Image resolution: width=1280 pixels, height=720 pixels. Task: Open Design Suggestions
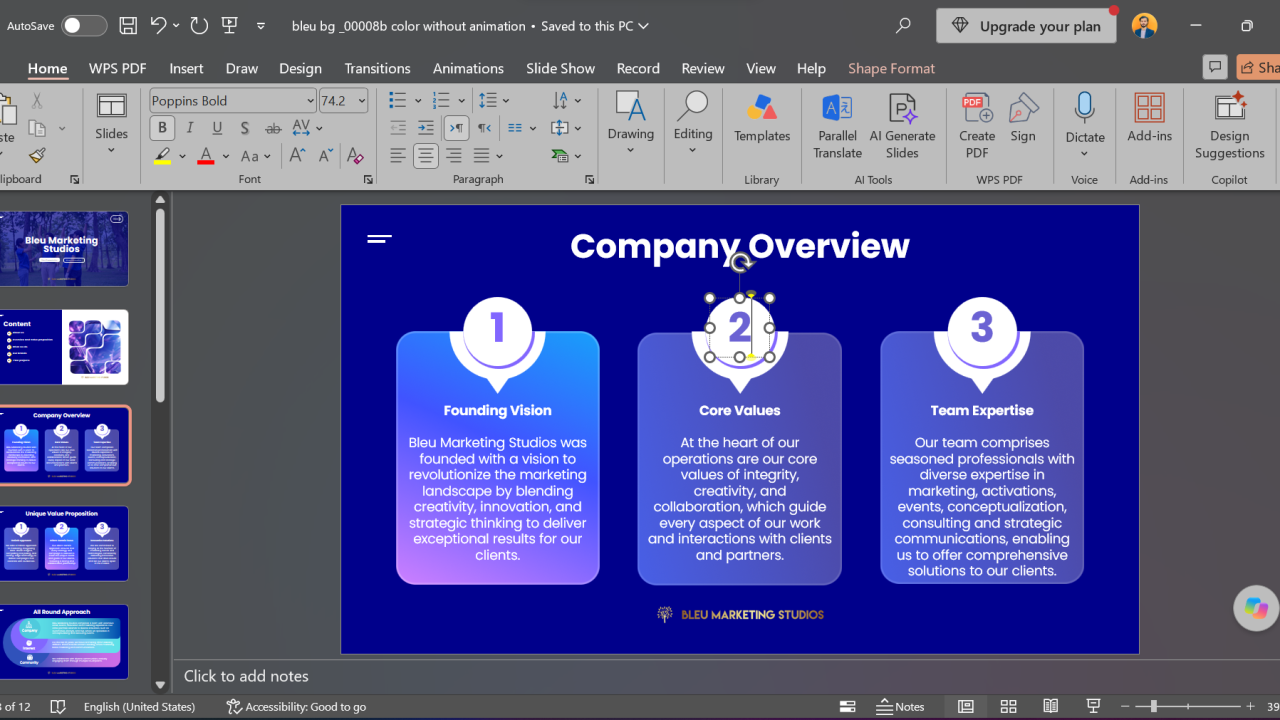(x=1229, y=126)
